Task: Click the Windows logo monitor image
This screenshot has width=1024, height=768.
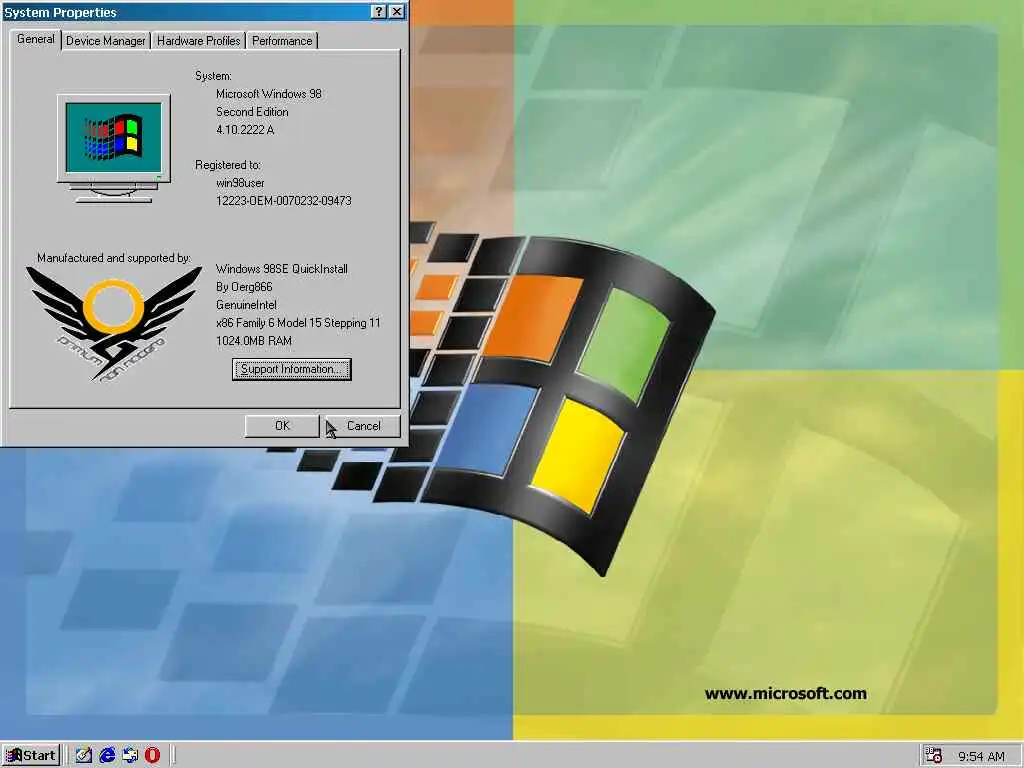Action: 114,148
